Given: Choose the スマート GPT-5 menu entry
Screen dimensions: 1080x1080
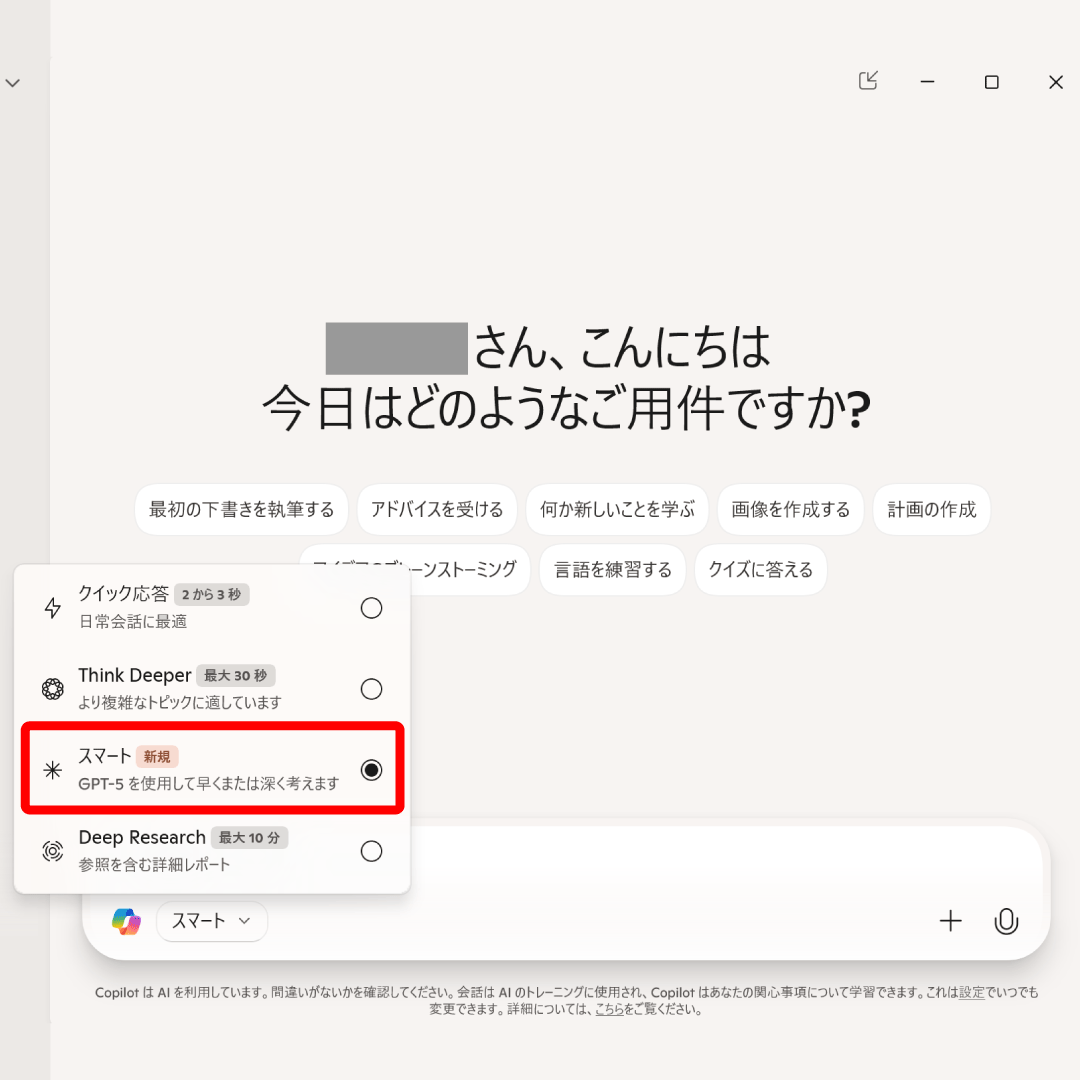Looking at the screenshot, I should 212,769.
